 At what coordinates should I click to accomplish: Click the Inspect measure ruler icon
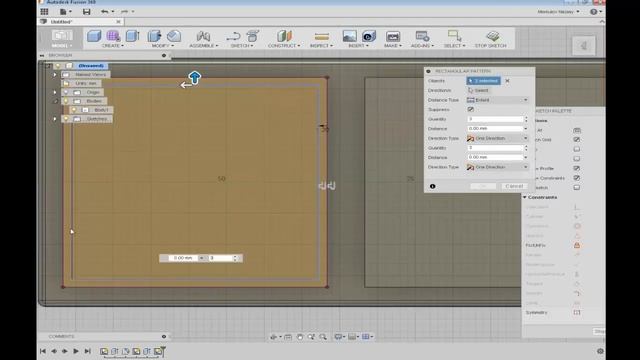click(322, 37)
